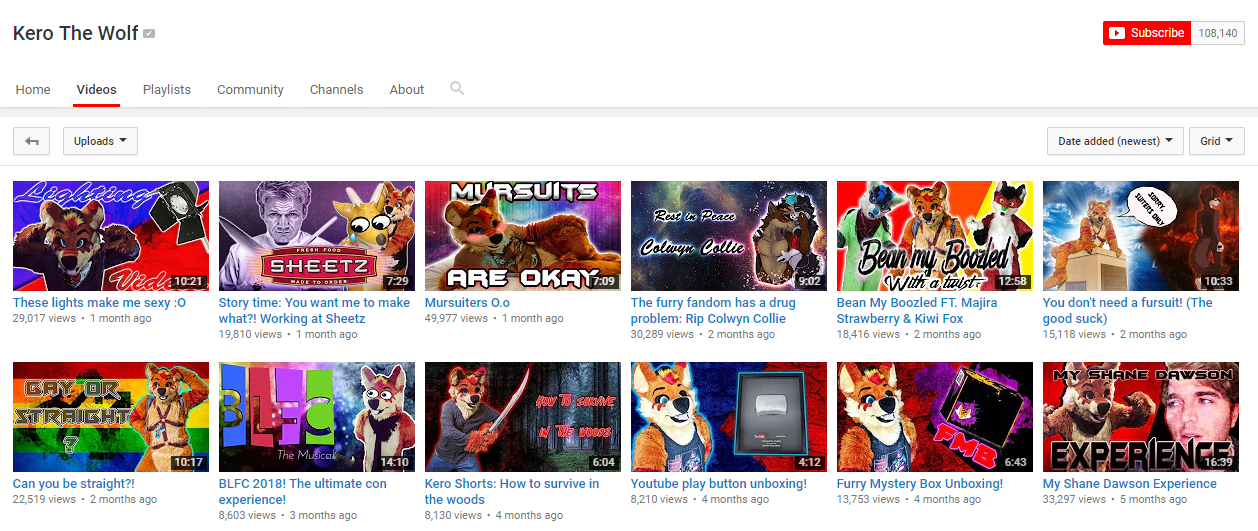The height and width of the screenshot is (531, 1258).
Task: Open thumbnail of These lights make me sexy video
Action: pyautogui.click(x=111, y=236)
